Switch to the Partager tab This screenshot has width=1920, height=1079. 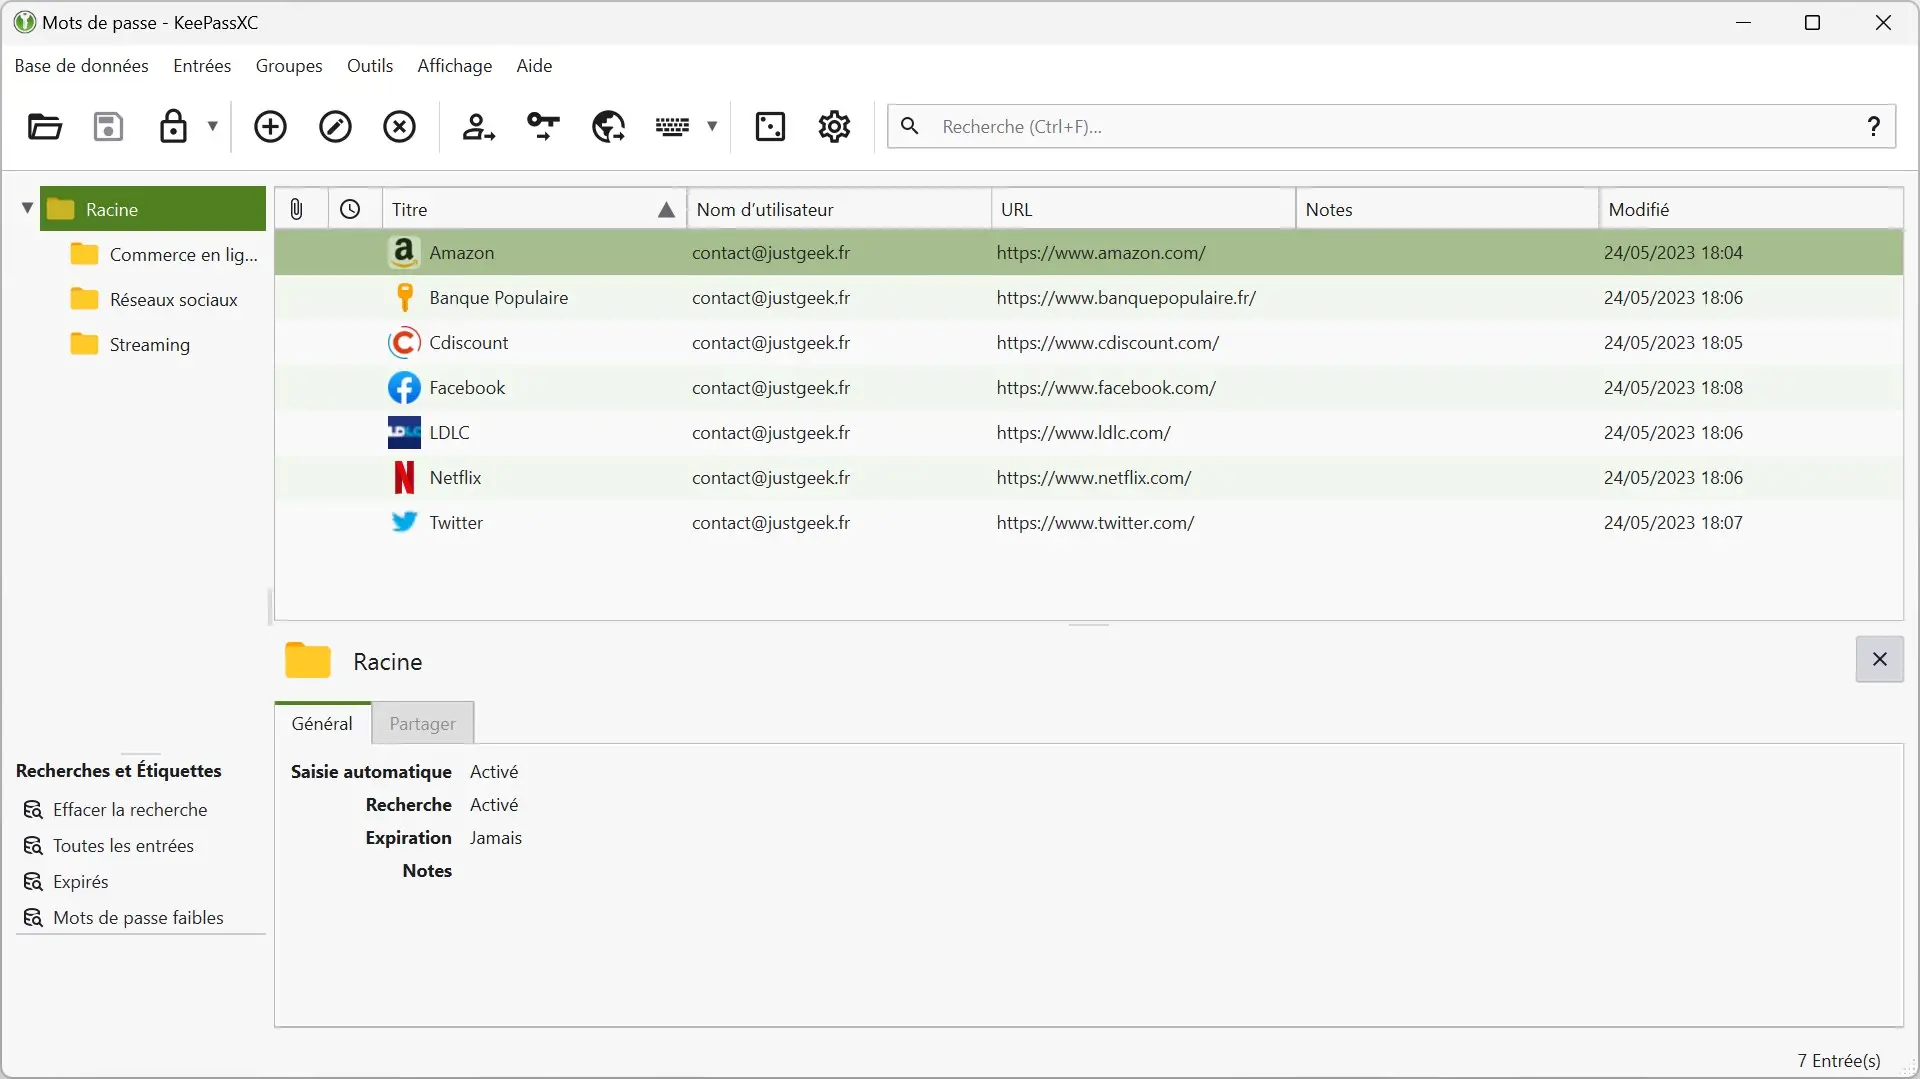(x=422, y=723)
